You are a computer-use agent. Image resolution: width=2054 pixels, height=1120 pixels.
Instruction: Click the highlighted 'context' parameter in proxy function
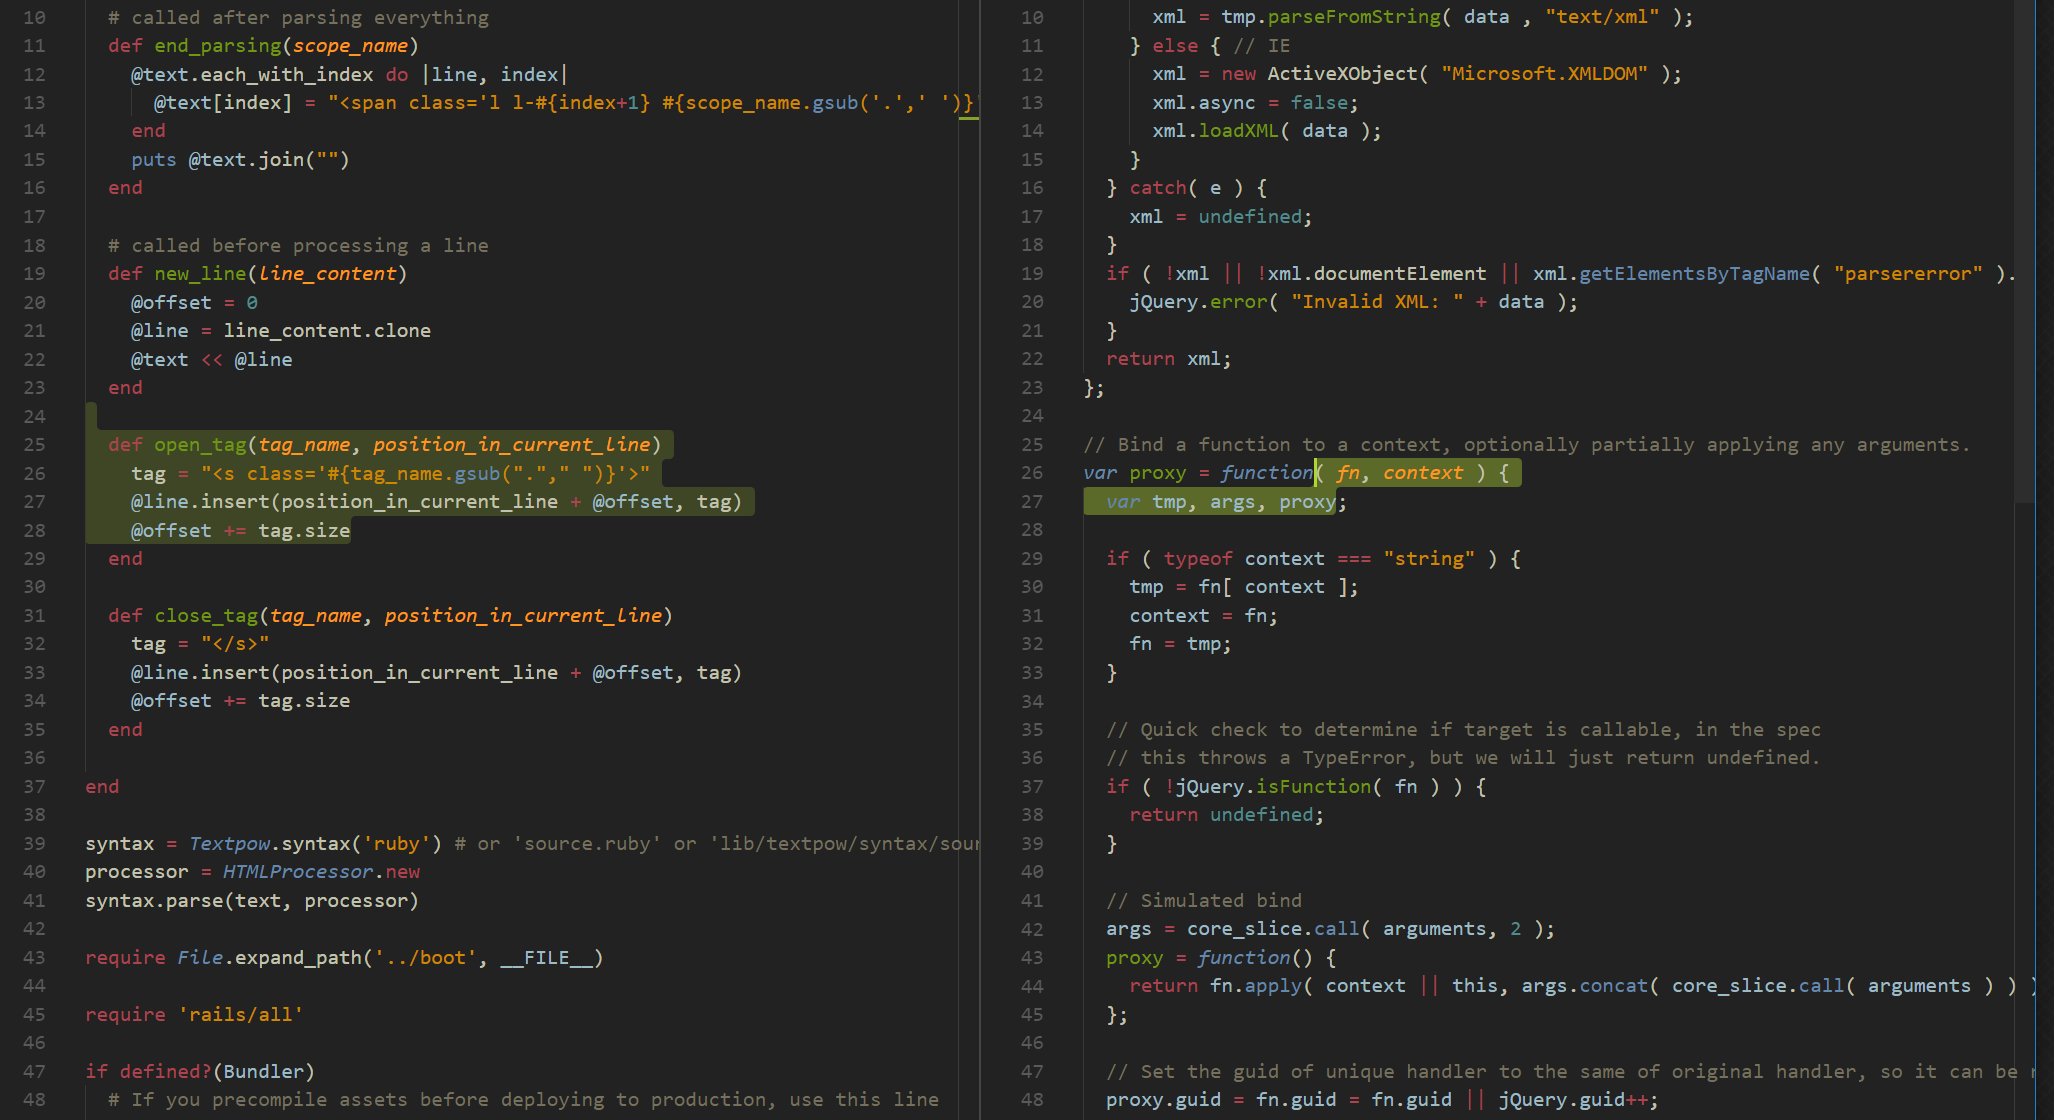pos(1422,472)
